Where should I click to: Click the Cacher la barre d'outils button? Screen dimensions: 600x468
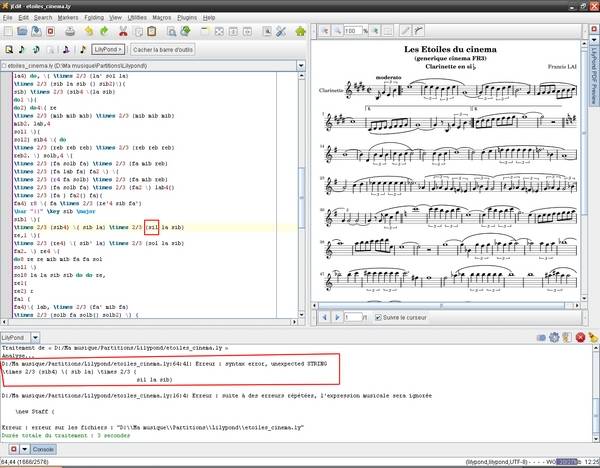pos(163,49)
